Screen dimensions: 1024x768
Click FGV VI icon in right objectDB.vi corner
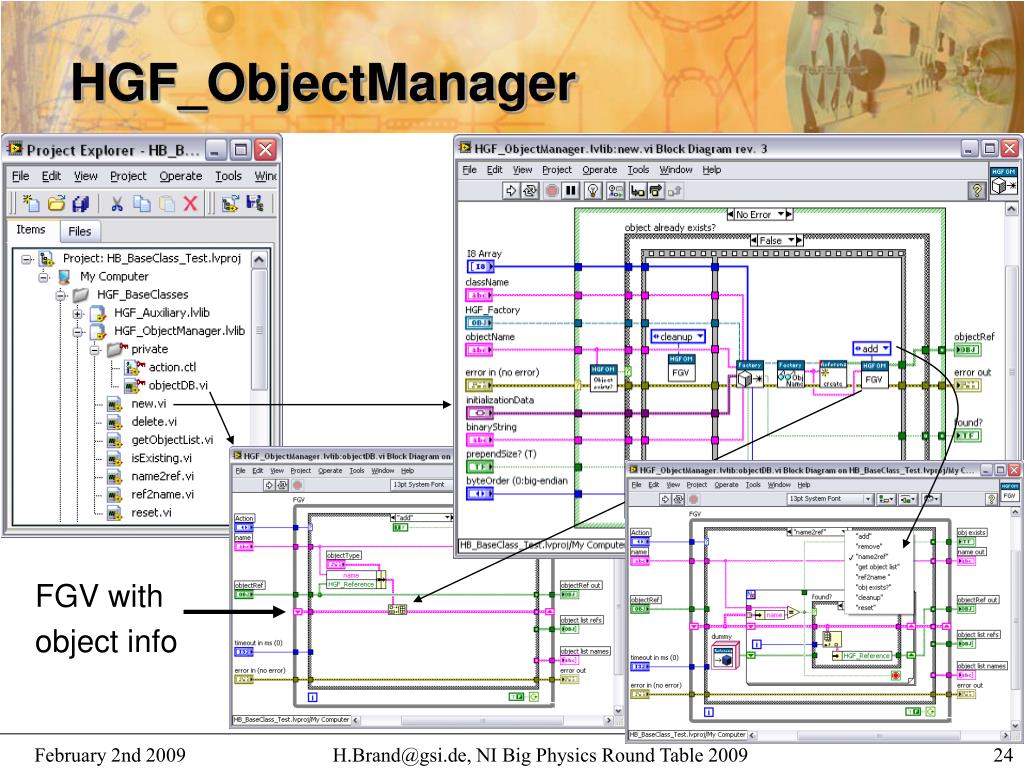1010,492
